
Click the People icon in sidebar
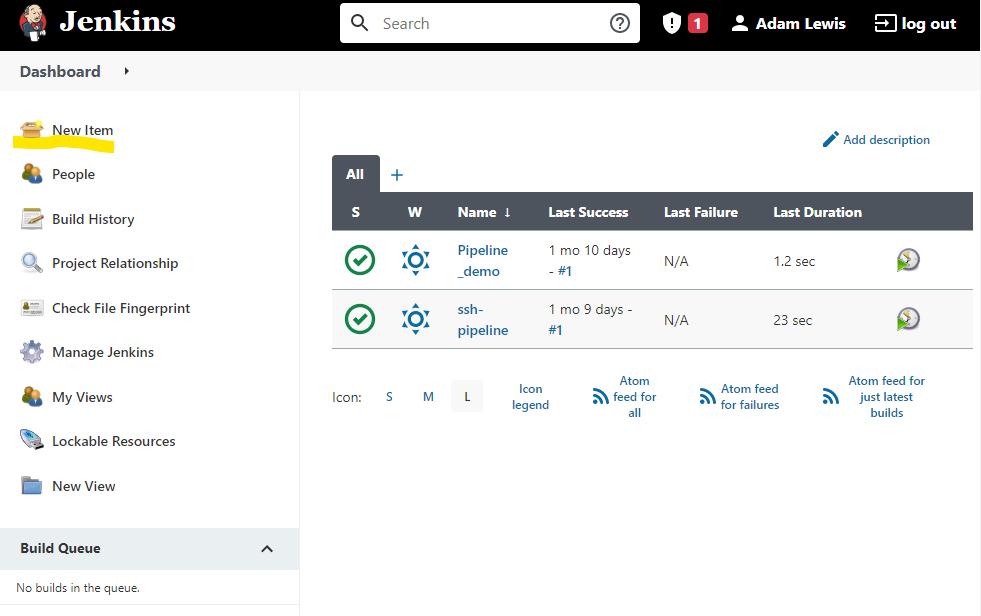[31, 174]
